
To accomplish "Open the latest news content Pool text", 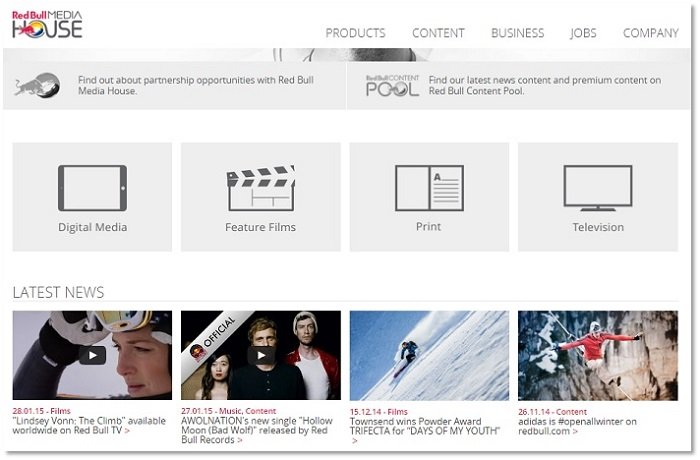I will coord(545,85).
